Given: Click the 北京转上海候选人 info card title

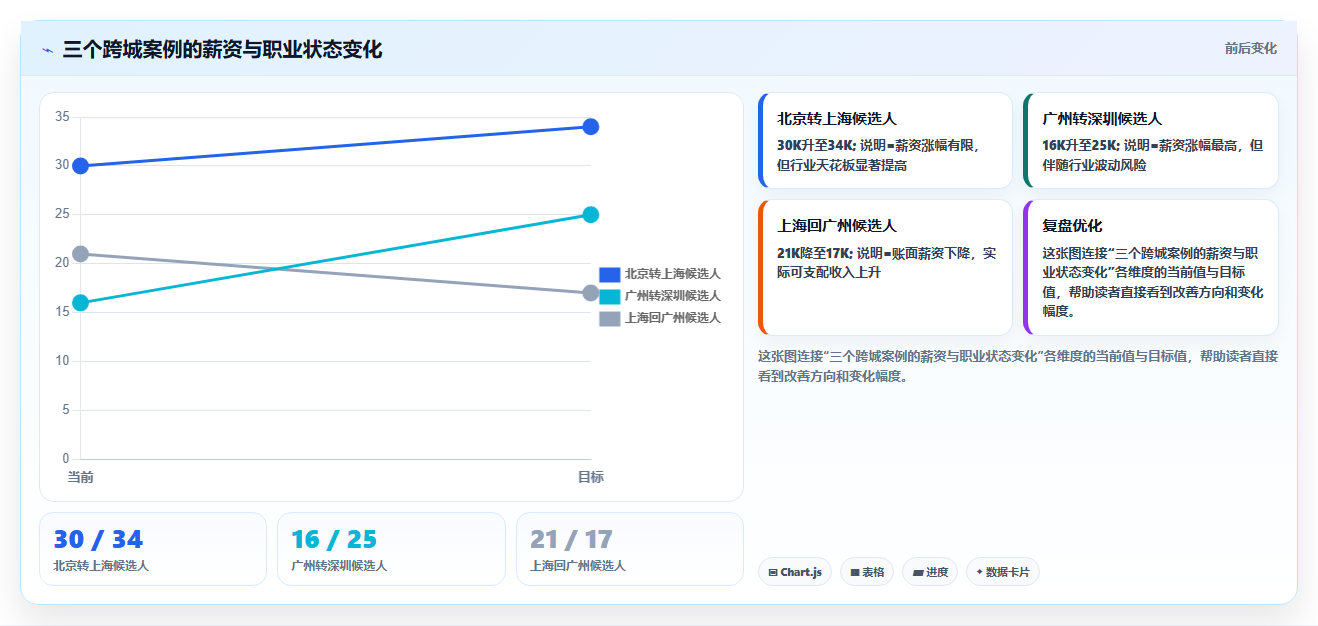Looking at the screenshot, I should 837,118.
